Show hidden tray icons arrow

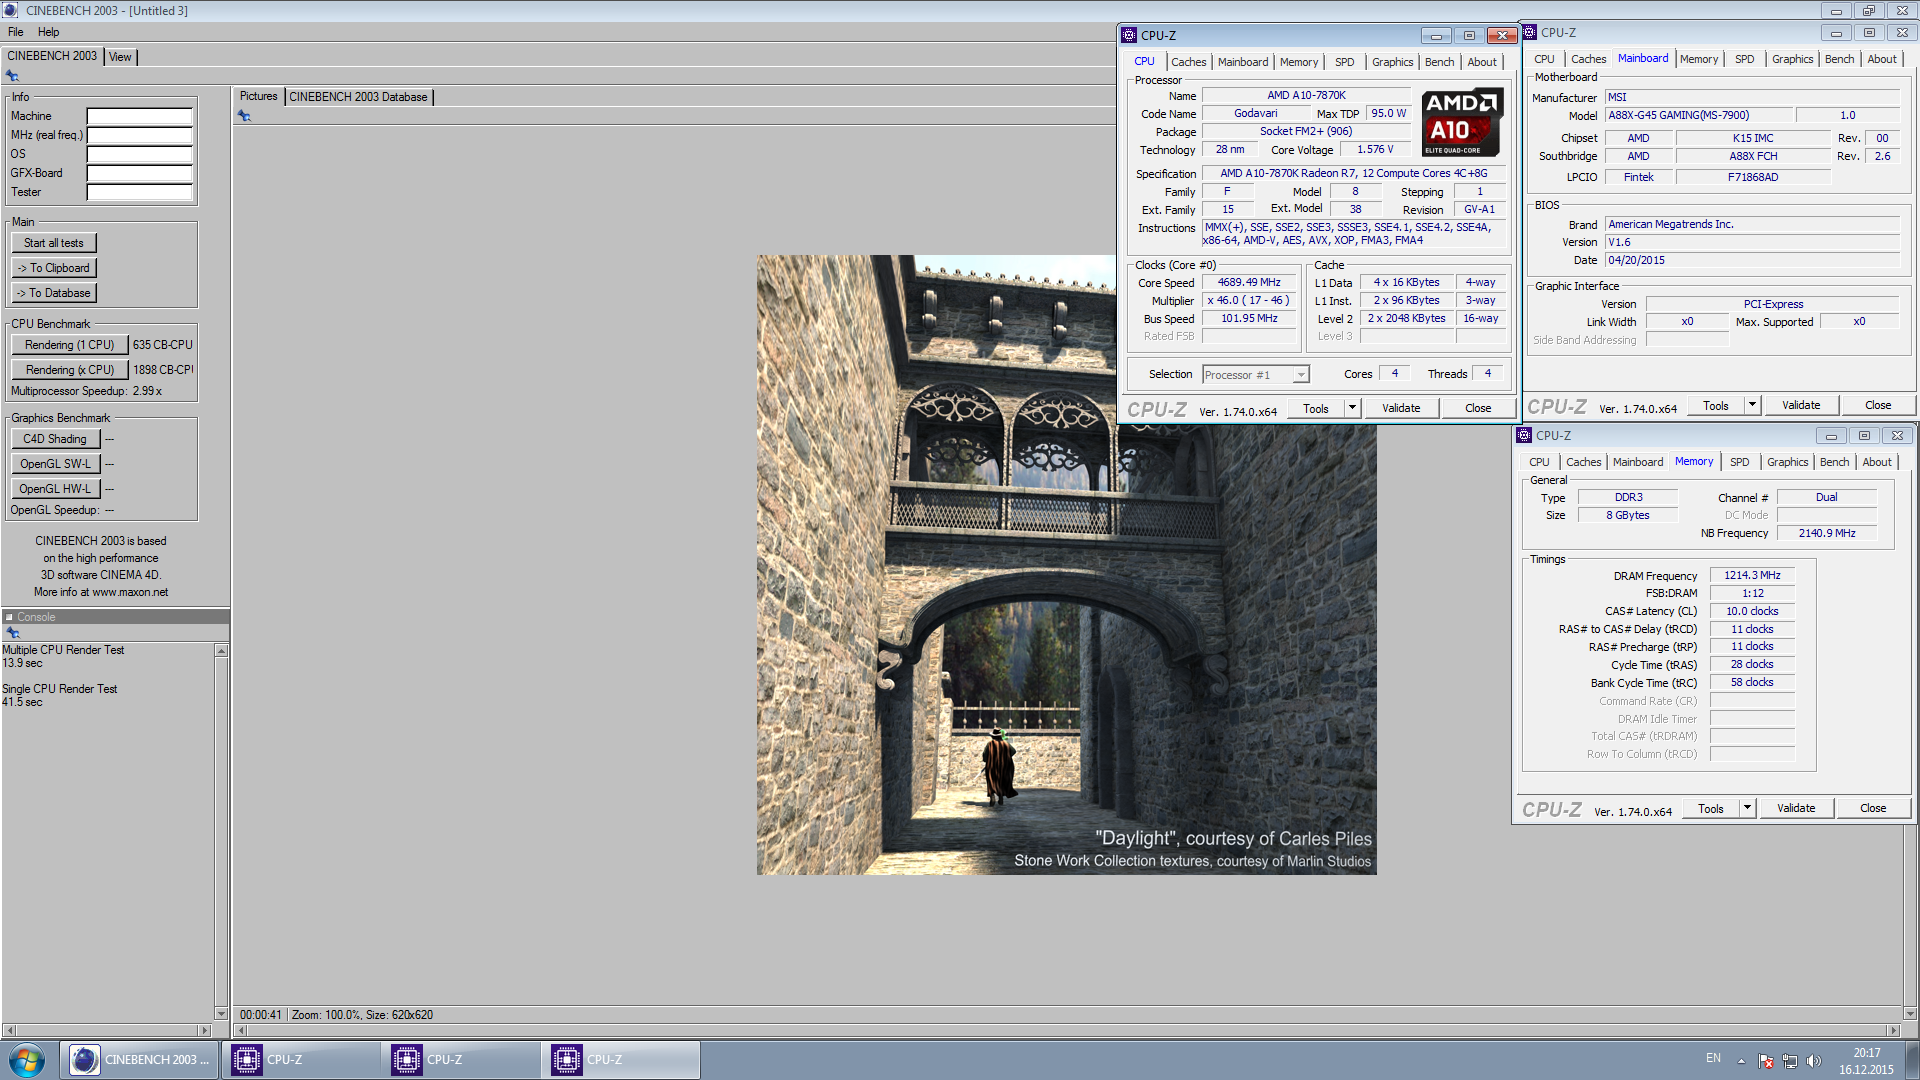pyautogui.click(x=1741, y=1061)
